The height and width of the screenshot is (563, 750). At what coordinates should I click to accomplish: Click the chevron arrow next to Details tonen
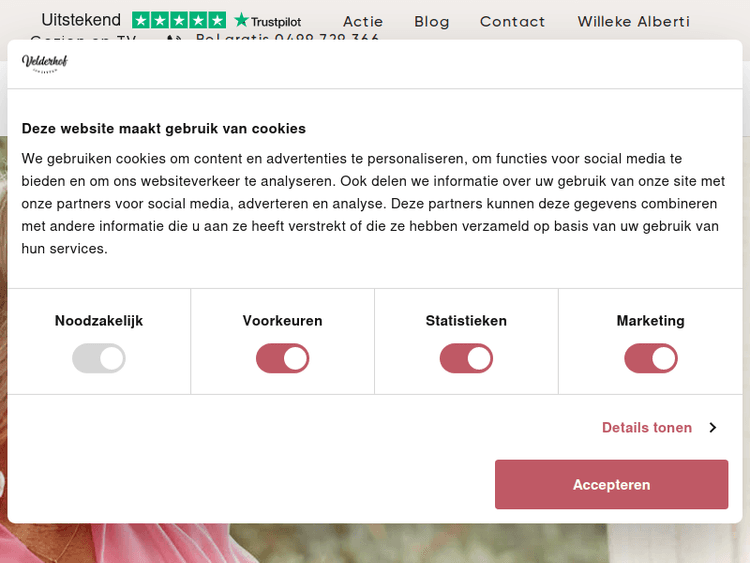713,428
